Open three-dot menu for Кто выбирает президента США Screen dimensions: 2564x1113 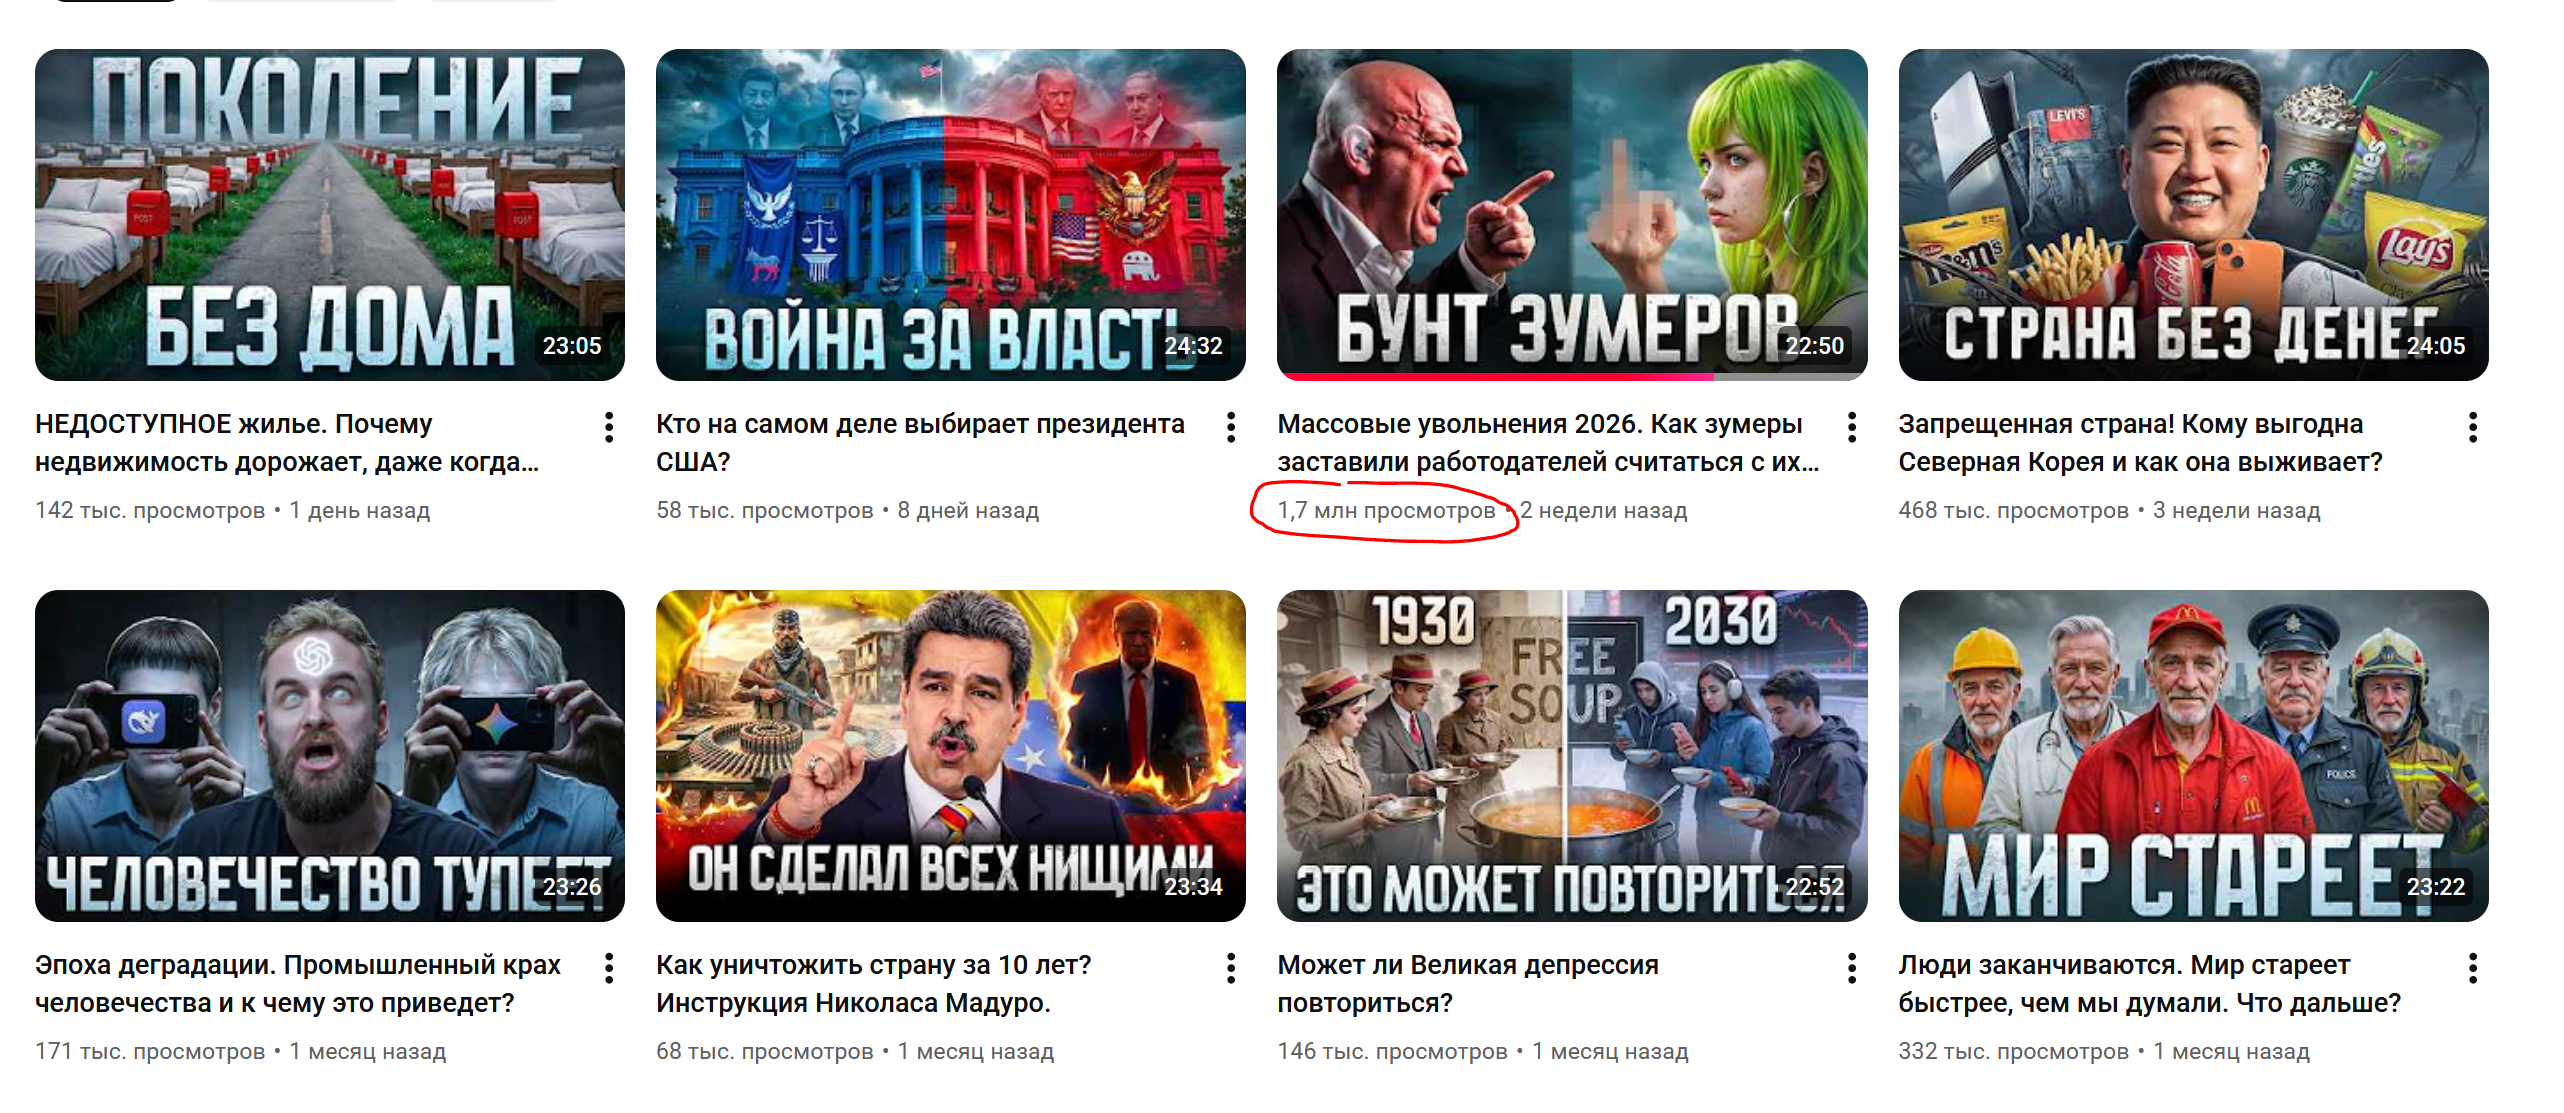[x=1231, y=427]
